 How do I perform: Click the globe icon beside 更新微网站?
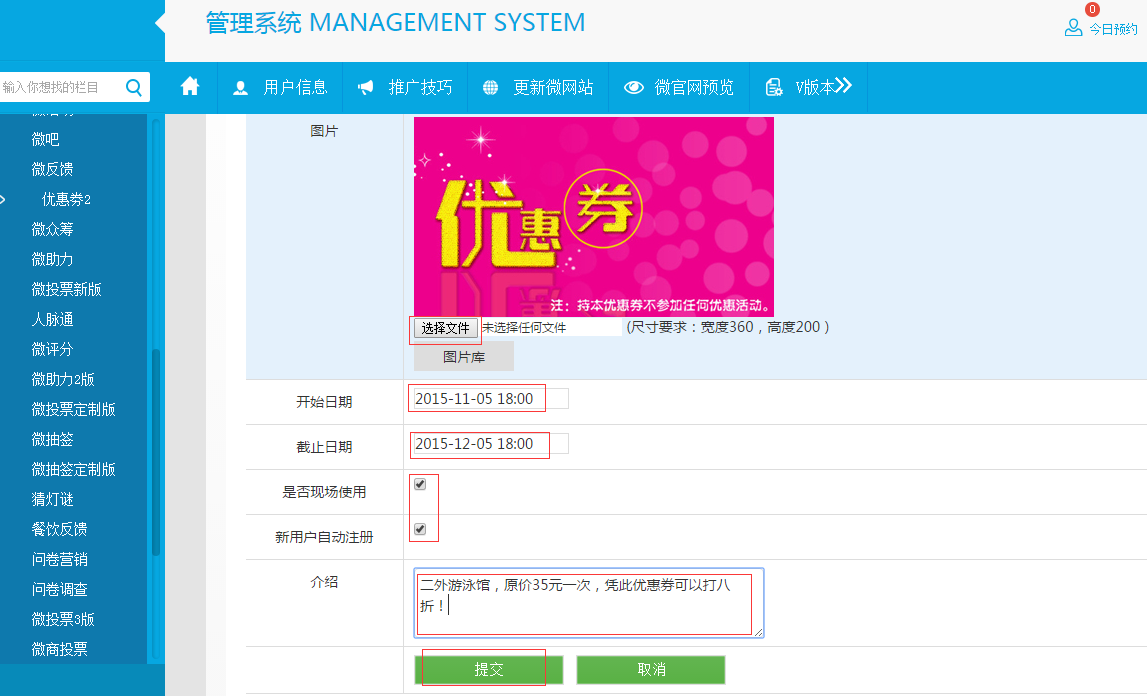coord(490,88)
